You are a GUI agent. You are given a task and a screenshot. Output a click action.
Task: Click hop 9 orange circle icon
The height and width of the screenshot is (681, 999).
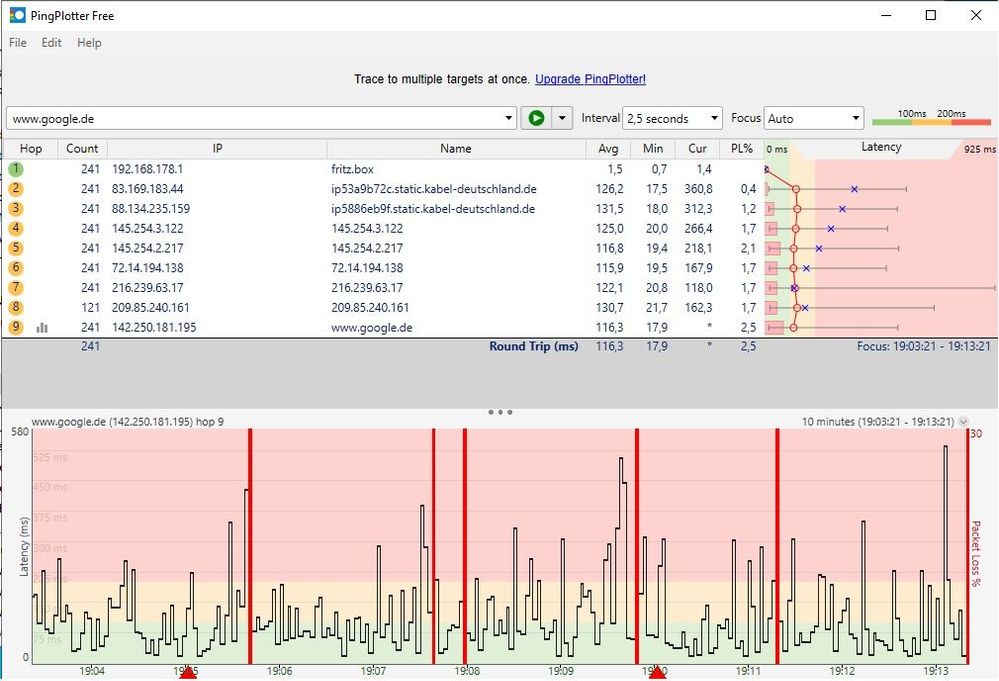click(x=16, y=327)
